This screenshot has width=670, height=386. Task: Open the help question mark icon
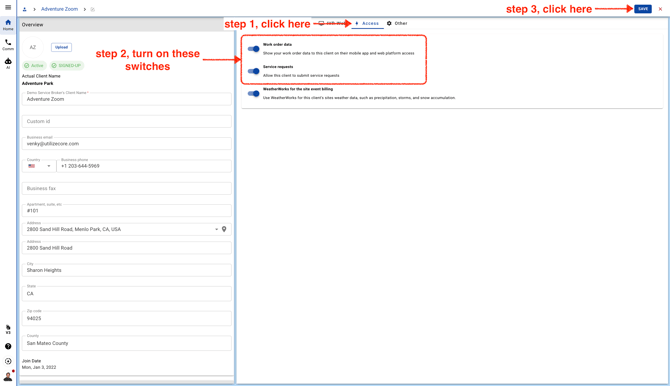pos(8,346)
